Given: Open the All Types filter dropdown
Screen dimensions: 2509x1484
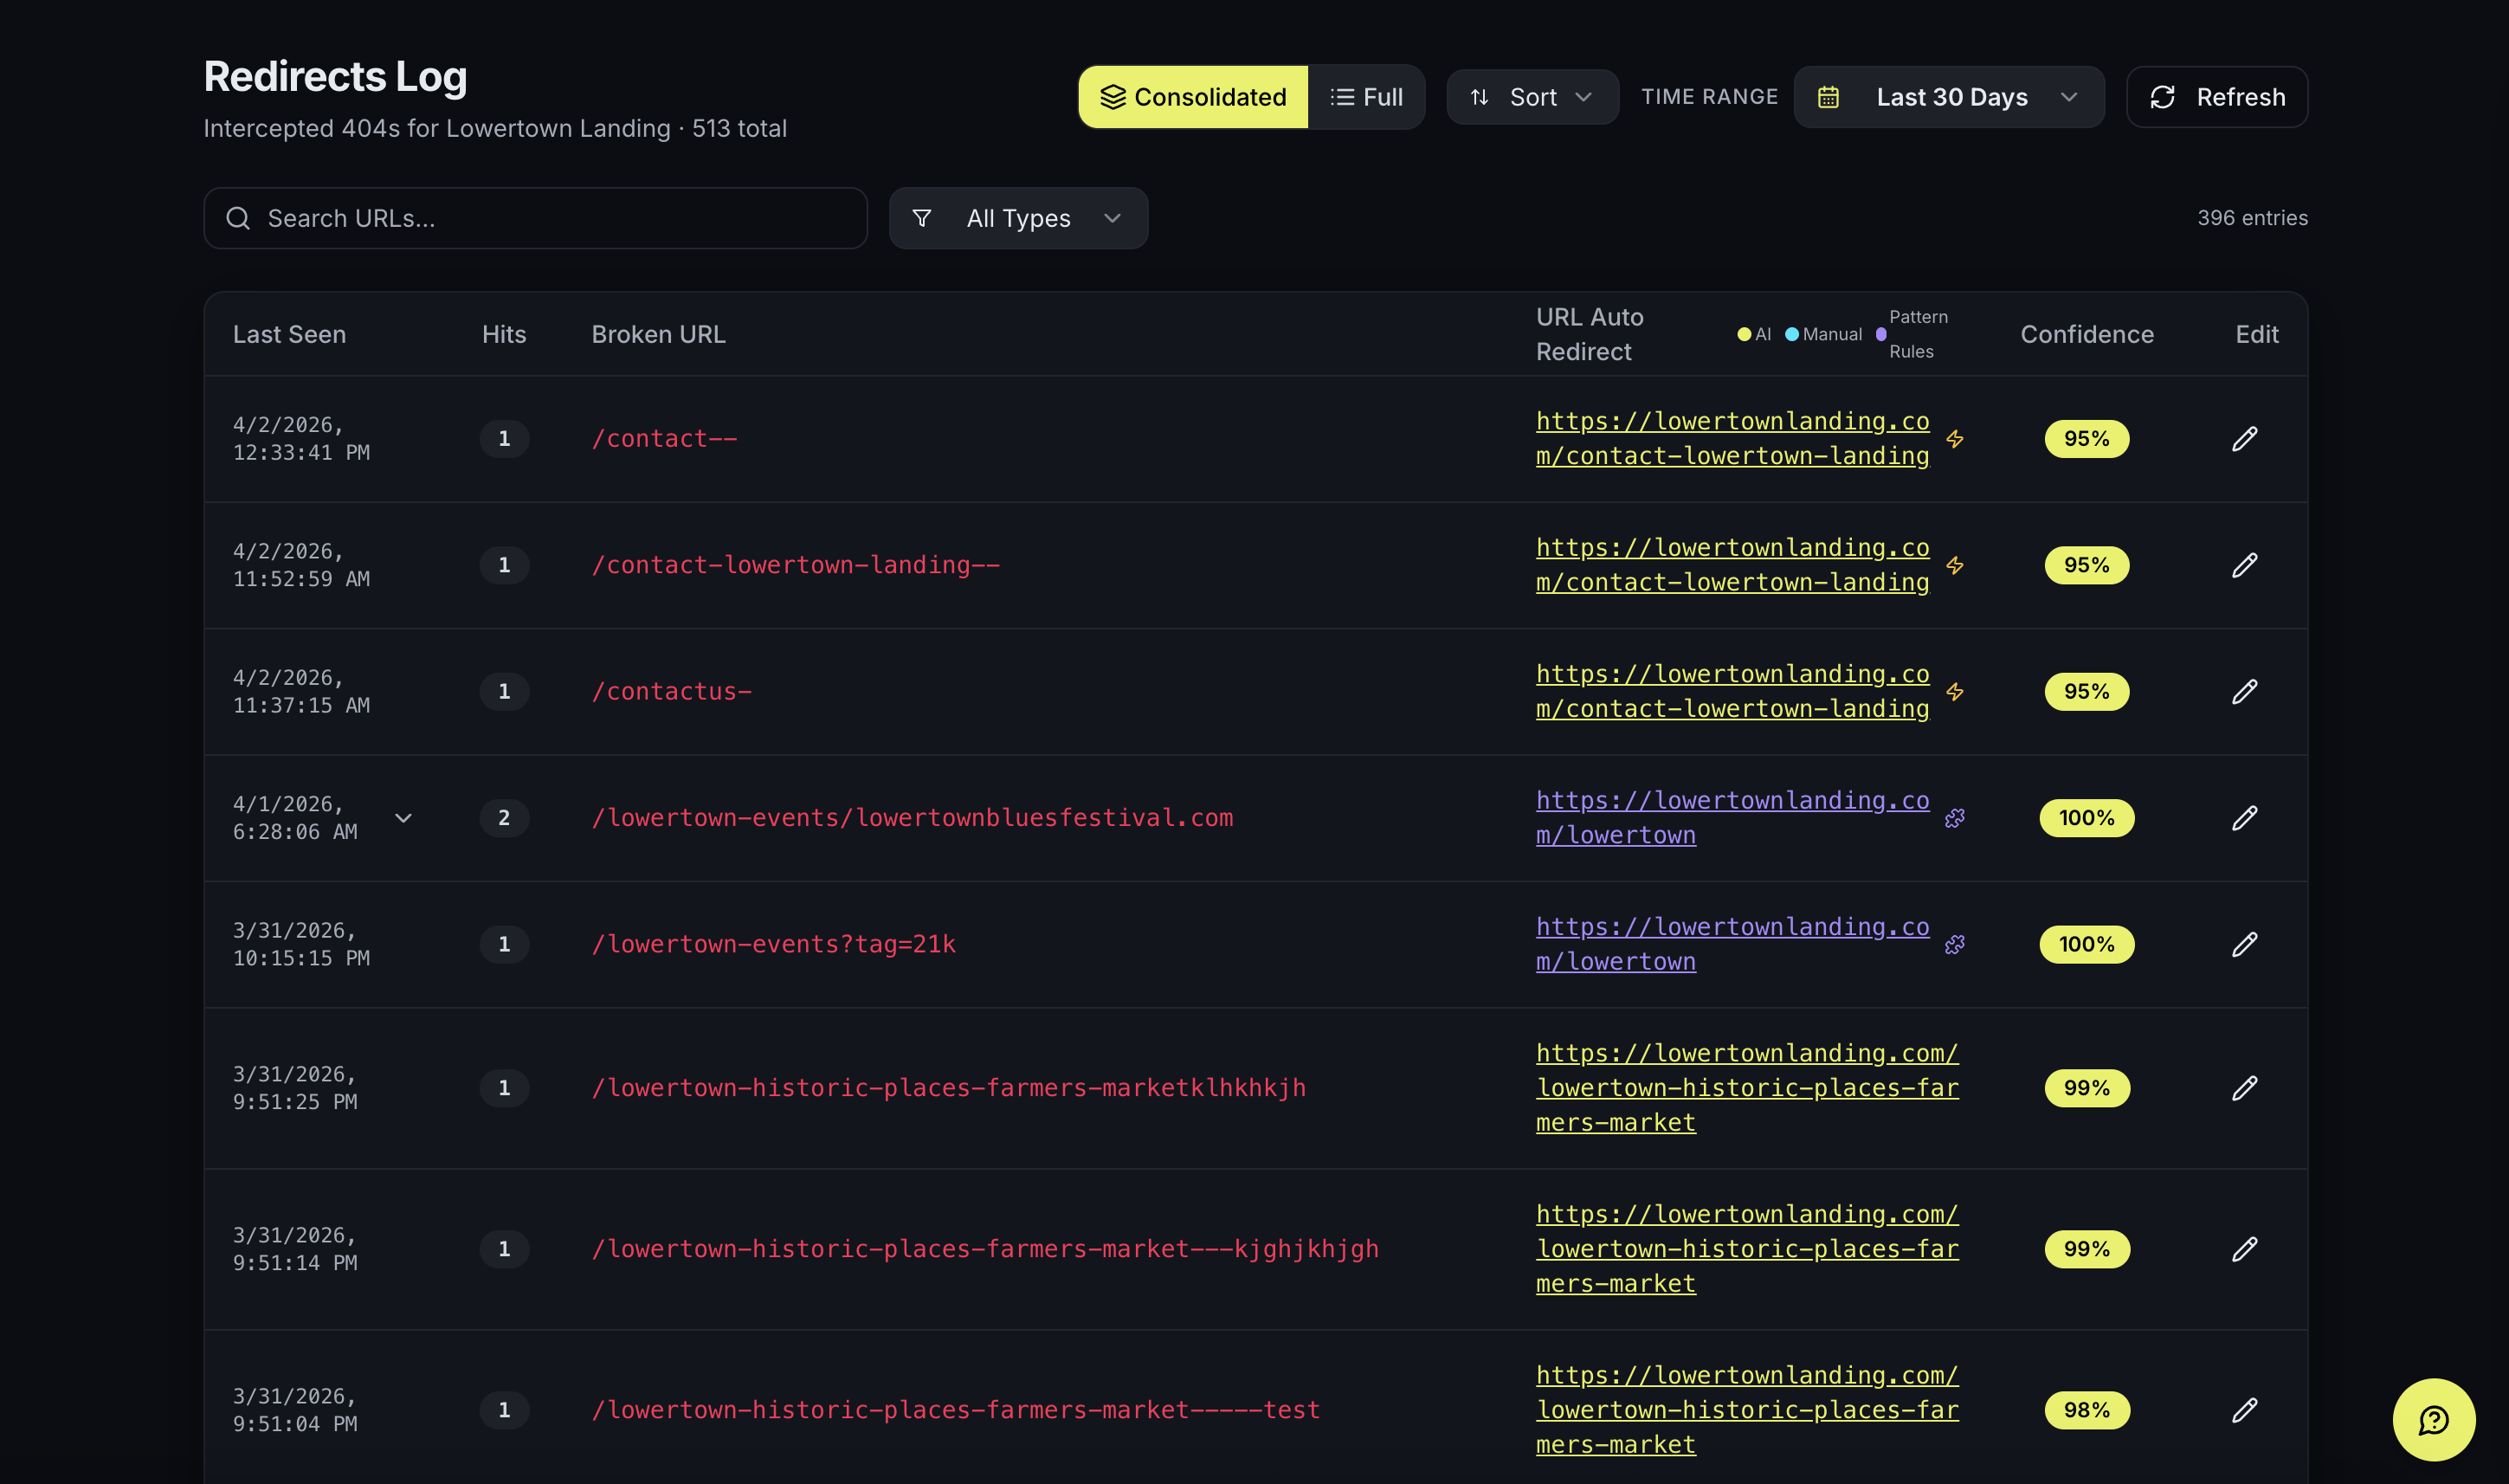Looking at the screenshot, I should [x=1018, y=218].
